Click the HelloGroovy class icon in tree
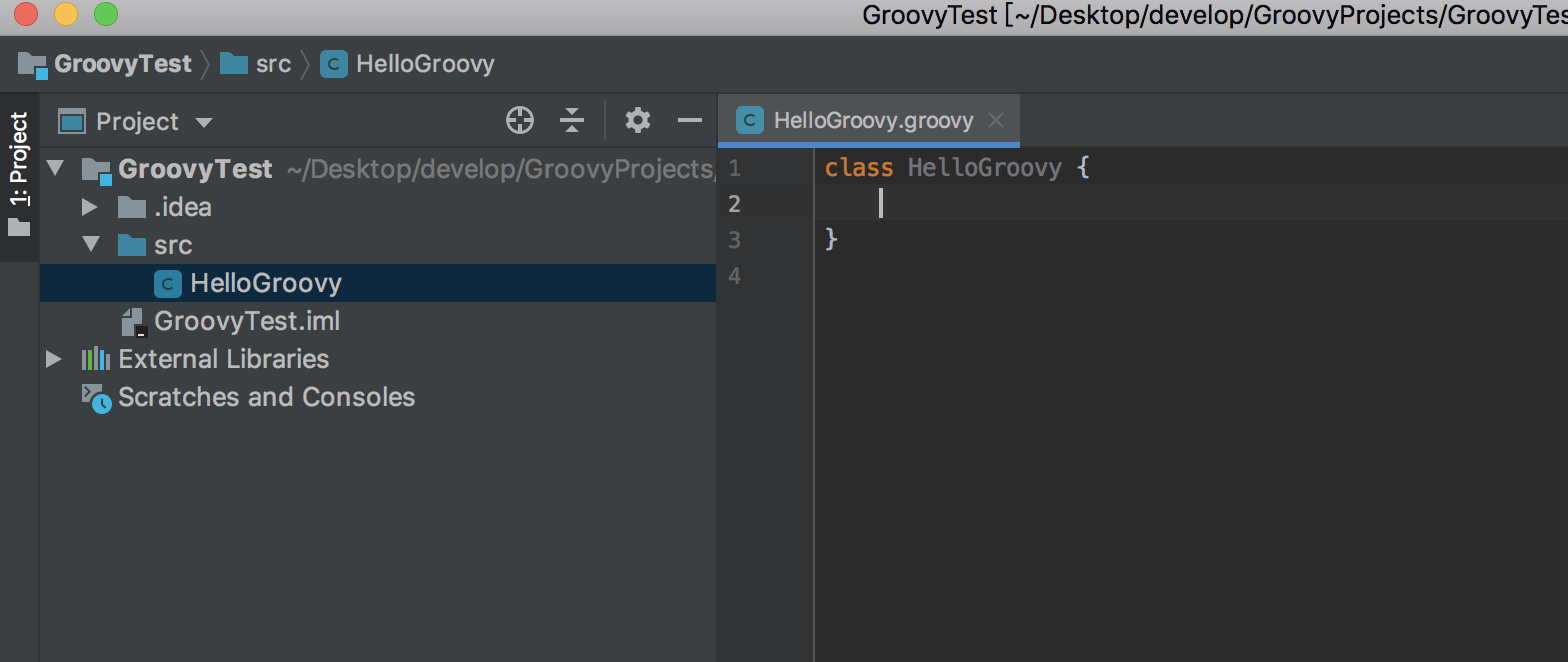 168,284
